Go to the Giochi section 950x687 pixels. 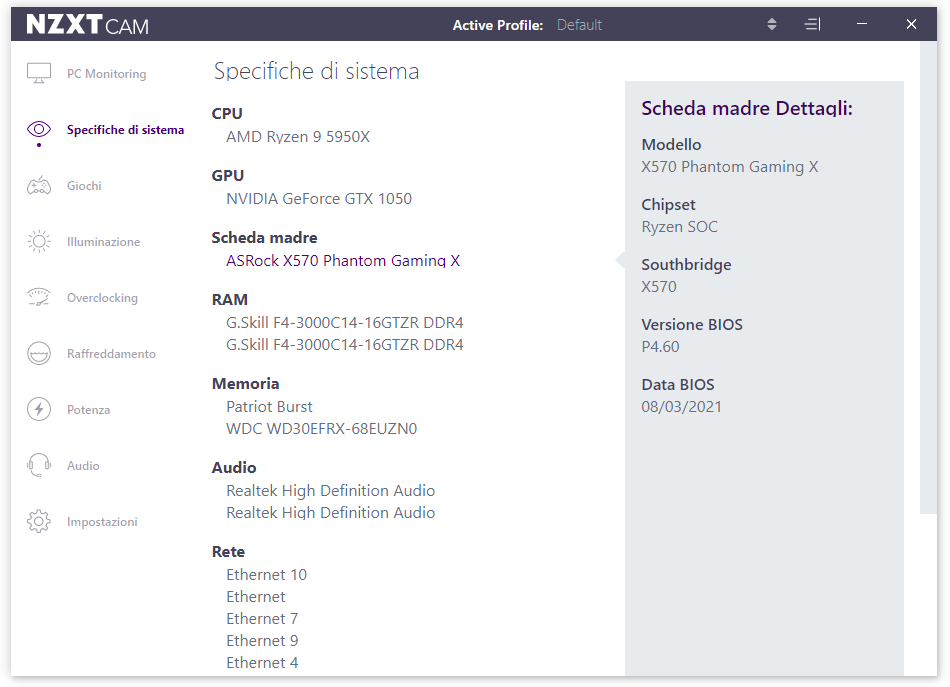pyautogui.click(x=84, y=186)
